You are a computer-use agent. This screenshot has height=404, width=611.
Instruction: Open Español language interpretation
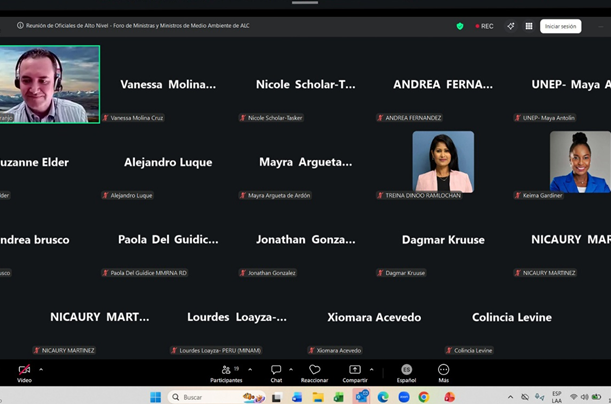pos(406,371)
